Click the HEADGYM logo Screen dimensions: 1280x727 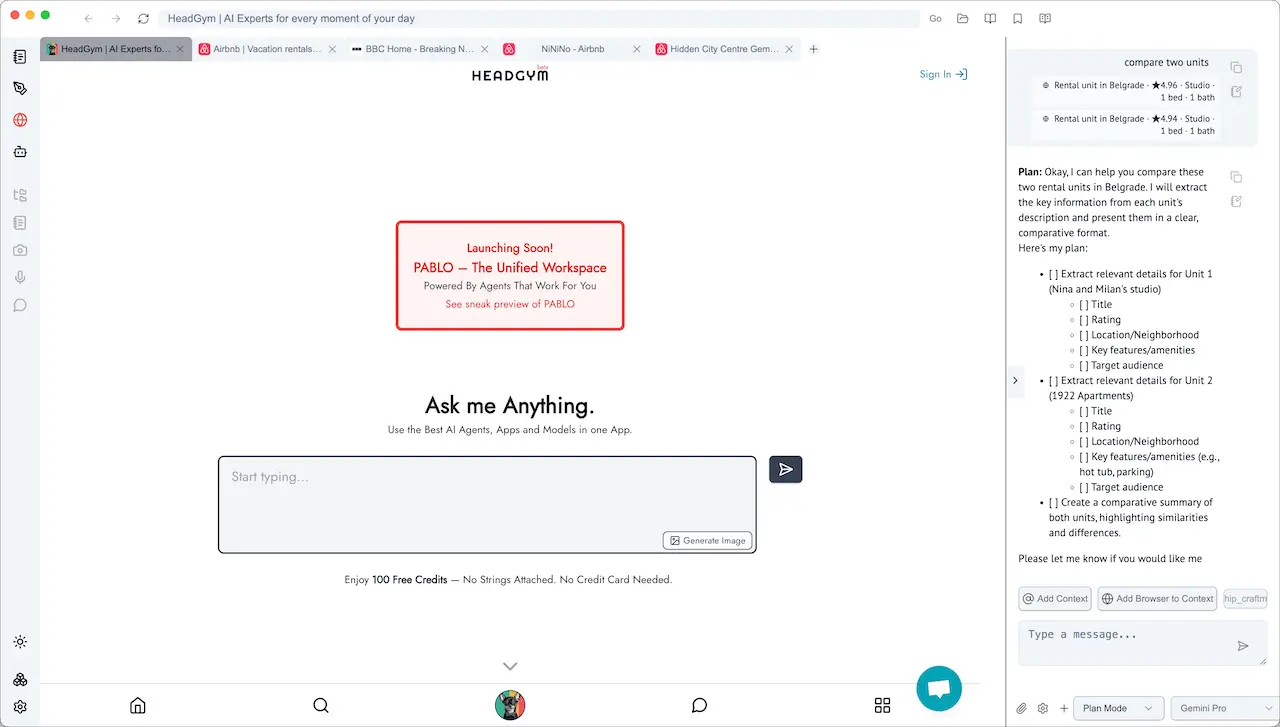pos(510,74)
